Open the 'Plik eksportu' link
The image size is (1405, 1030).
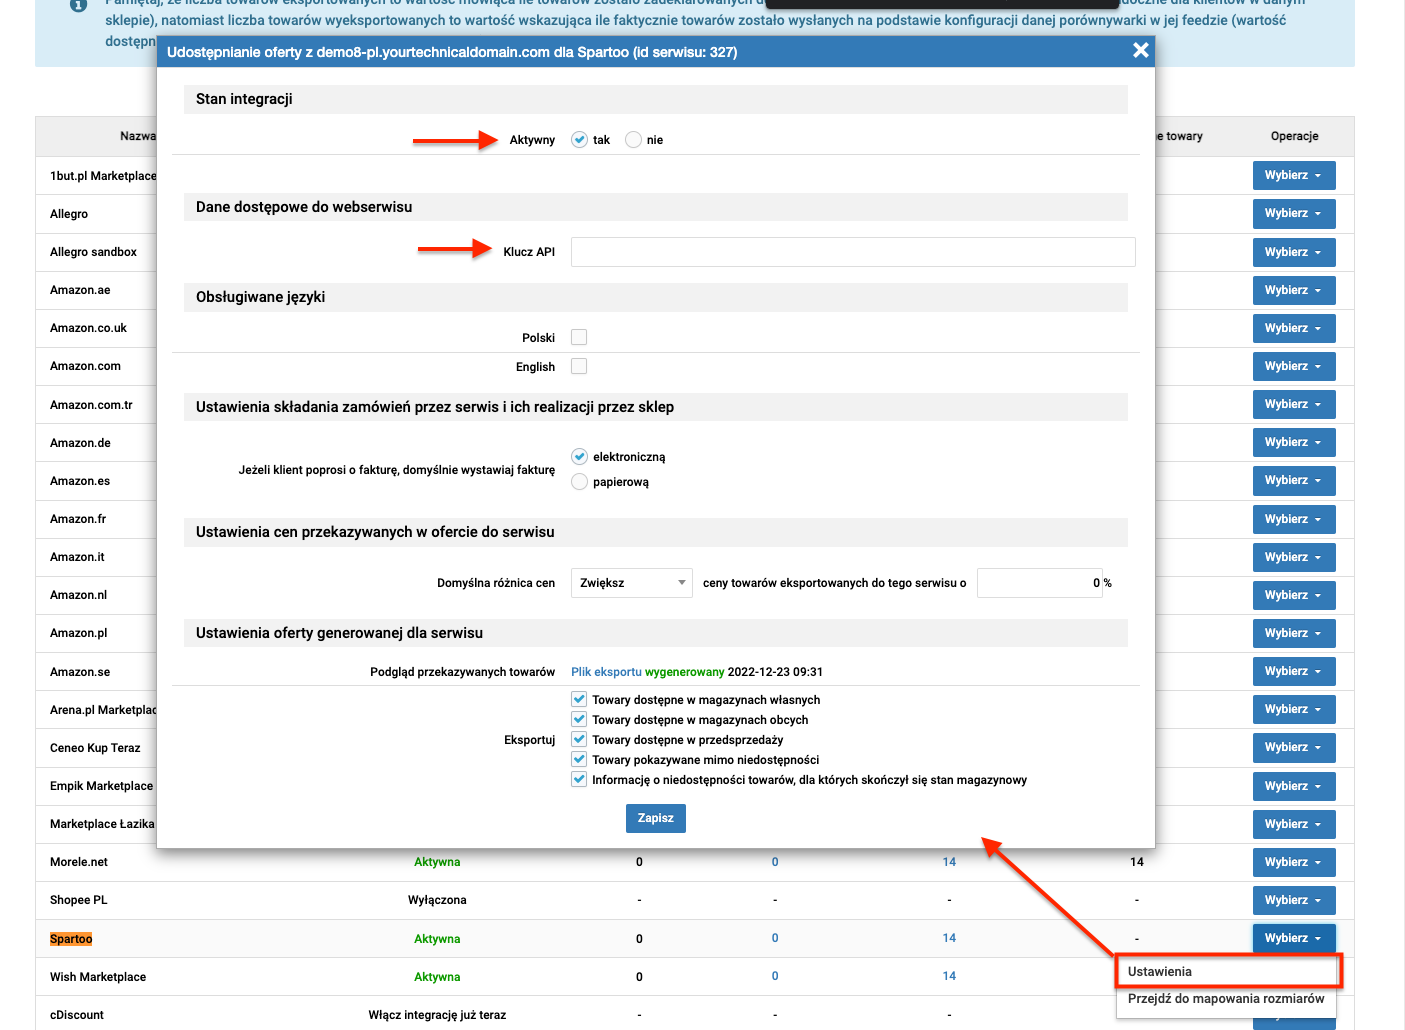(x=606, y=672)
